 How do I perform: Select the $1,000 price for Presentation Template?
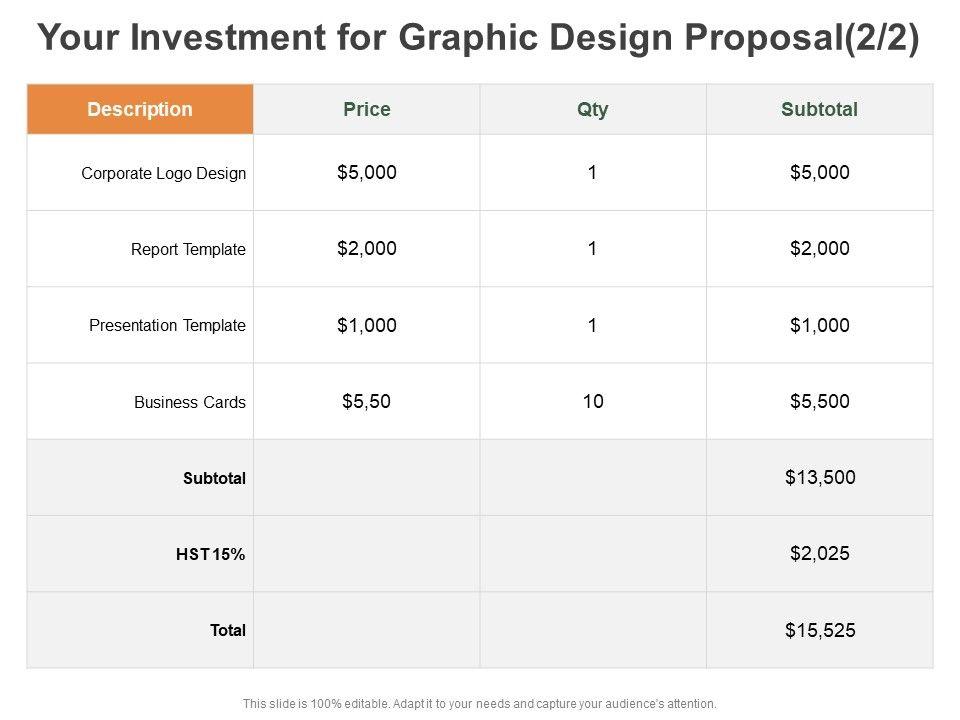tap(367, 325)
